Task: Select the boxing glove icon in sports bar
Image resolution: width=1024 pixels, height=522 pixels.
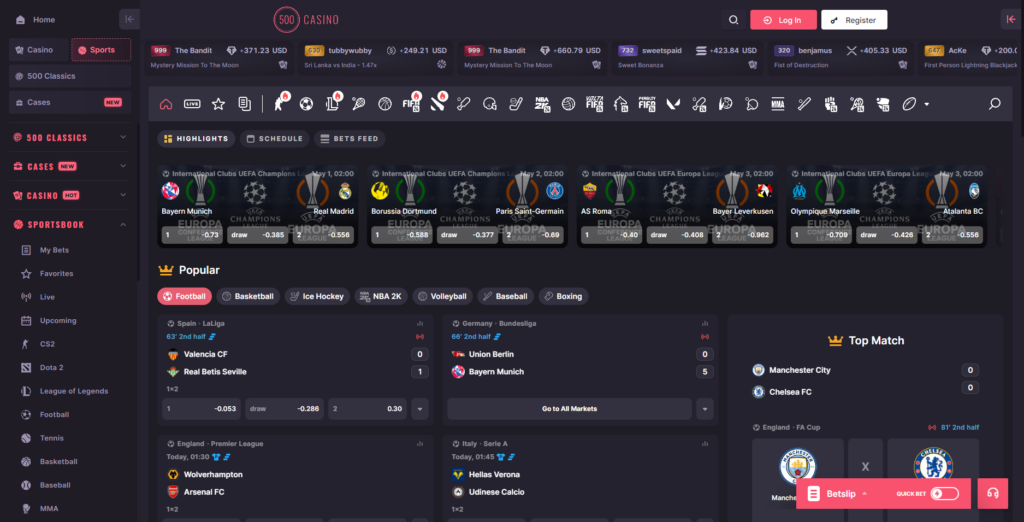Action: [x=830, y=104]
